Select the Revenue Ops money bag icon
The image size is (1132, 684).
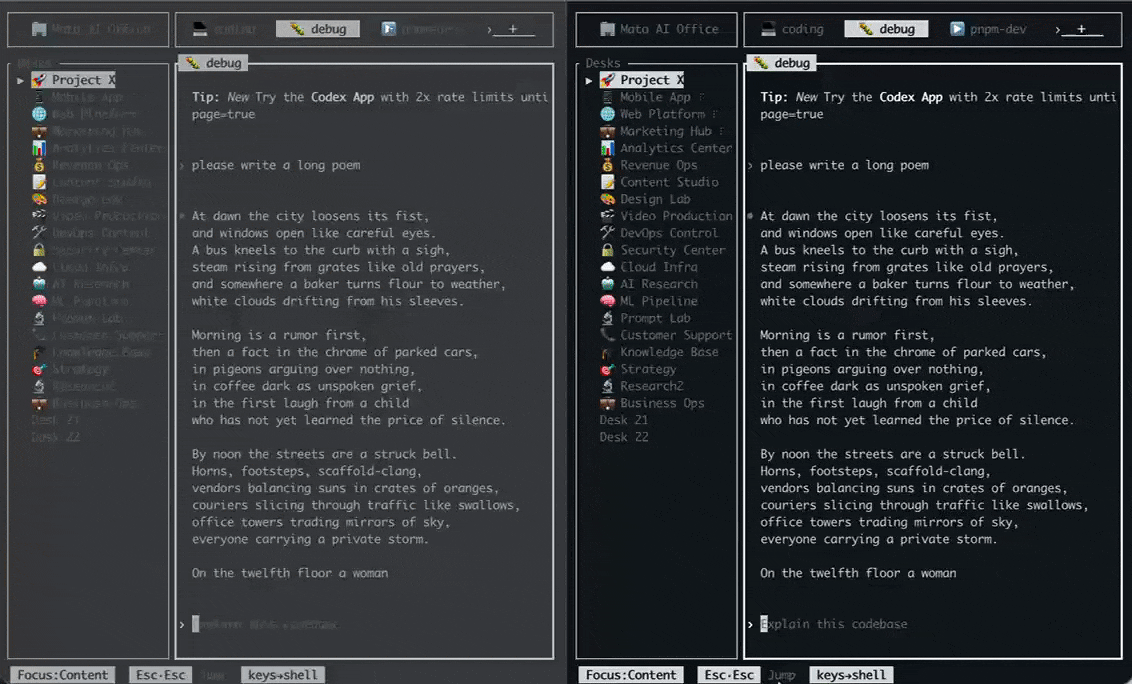(608, 165)
